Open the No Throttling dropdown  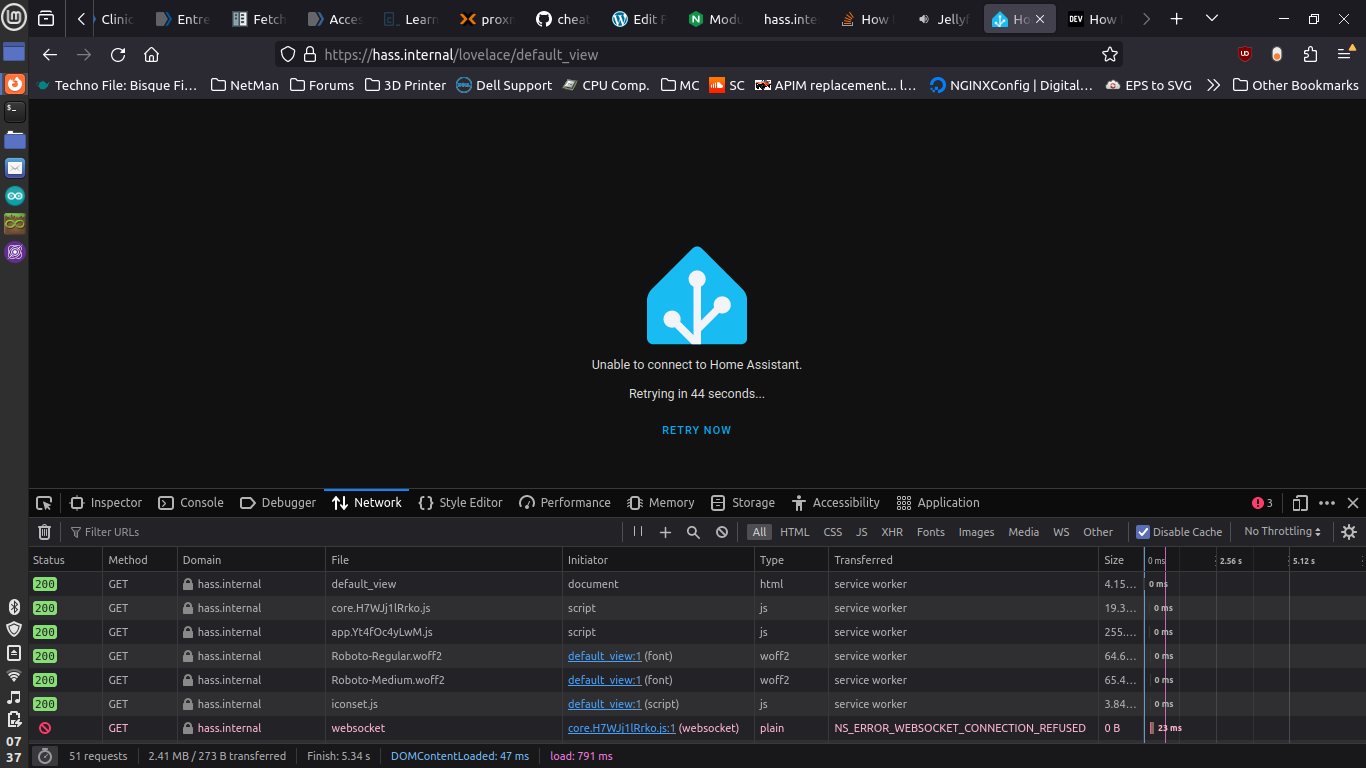(1283, 532)
